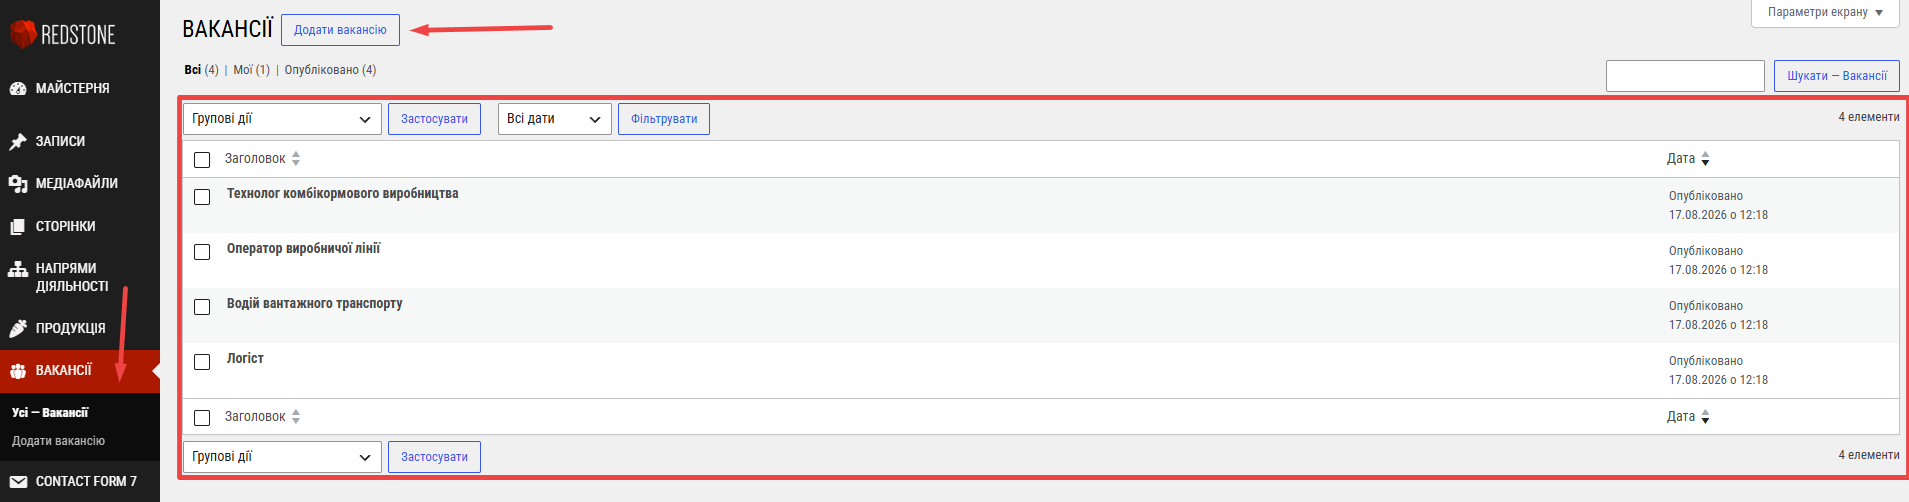Expand the Всі дати date filter
Screen dimensions: 1909x502
coord(555,119)
